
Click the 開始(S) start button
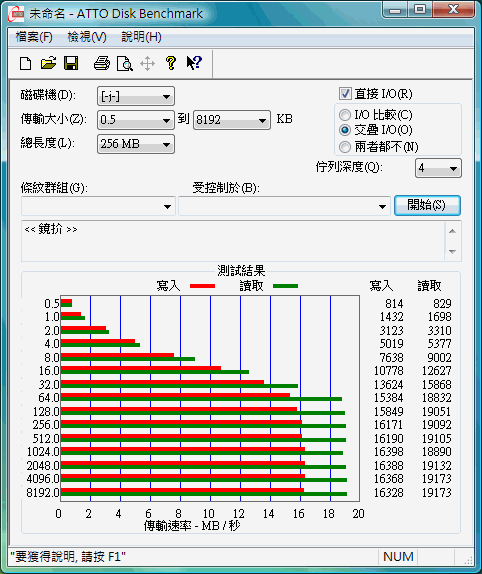427,205
